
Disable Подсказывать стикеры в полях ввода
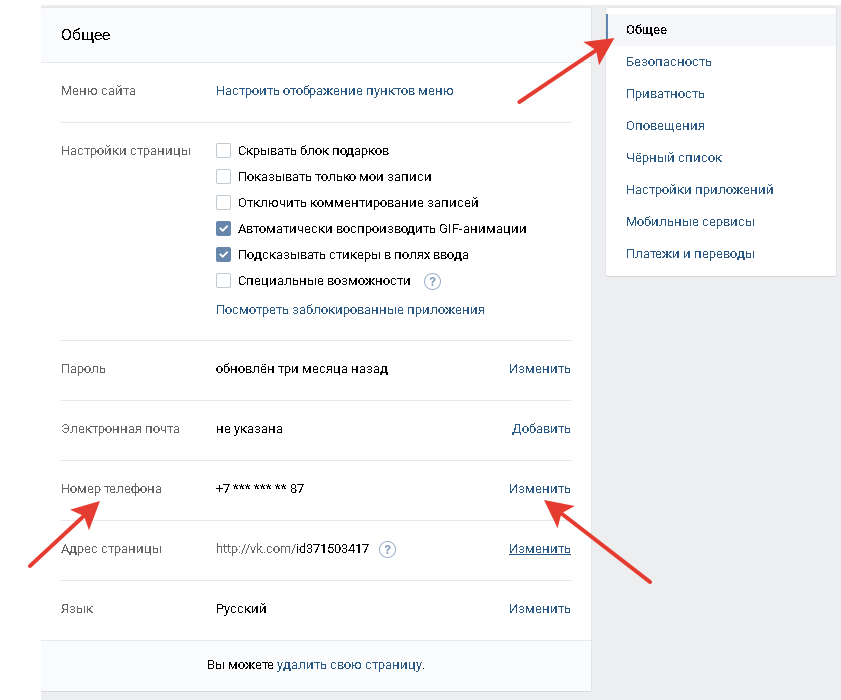point(224,255)
